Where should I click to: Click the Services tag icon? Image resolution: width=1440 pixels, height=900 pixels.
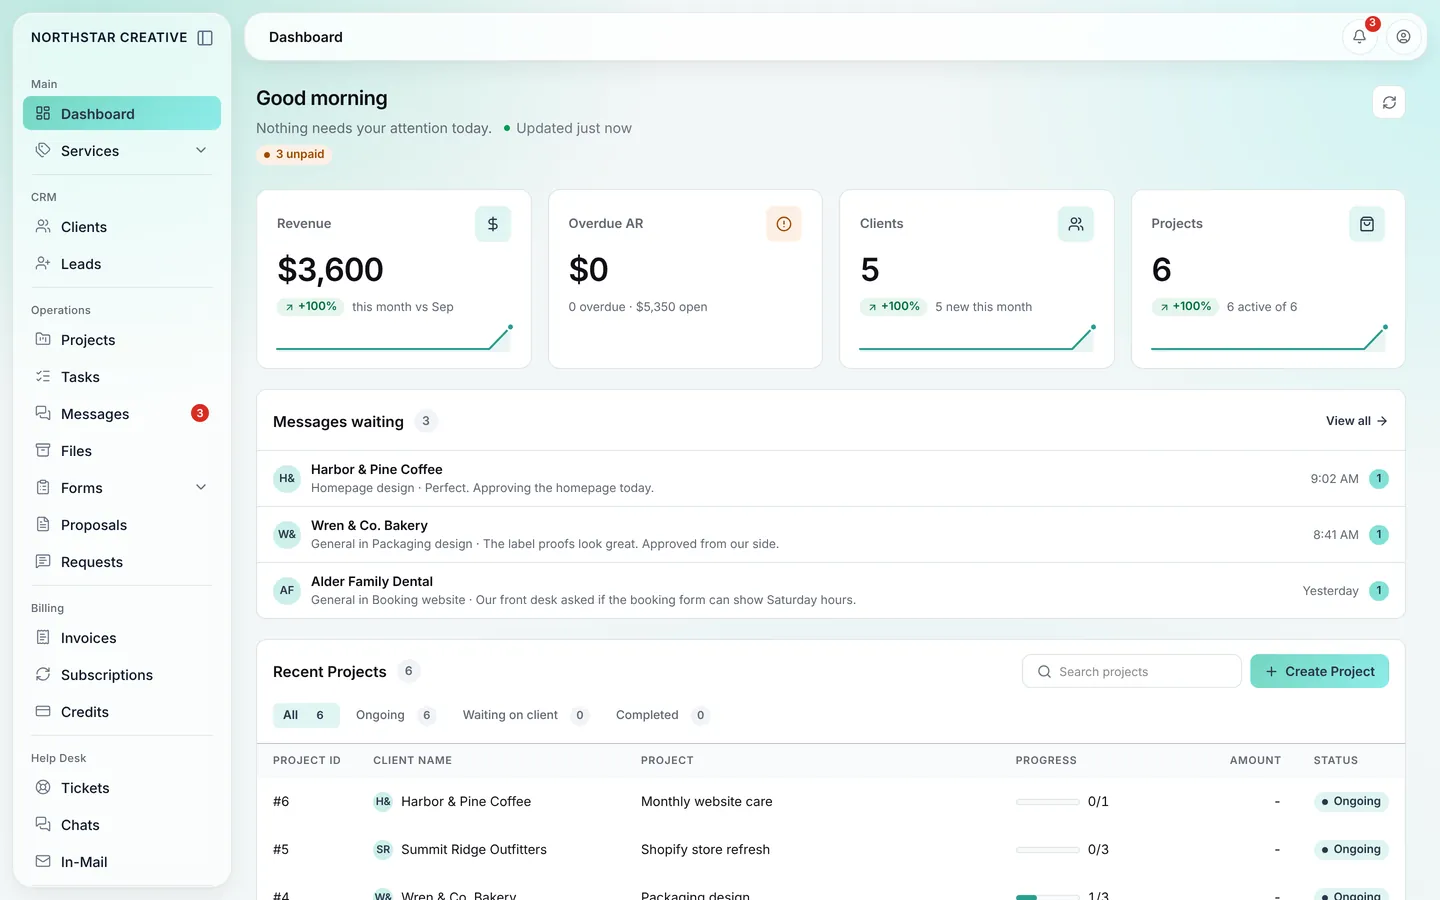[43, 150]
